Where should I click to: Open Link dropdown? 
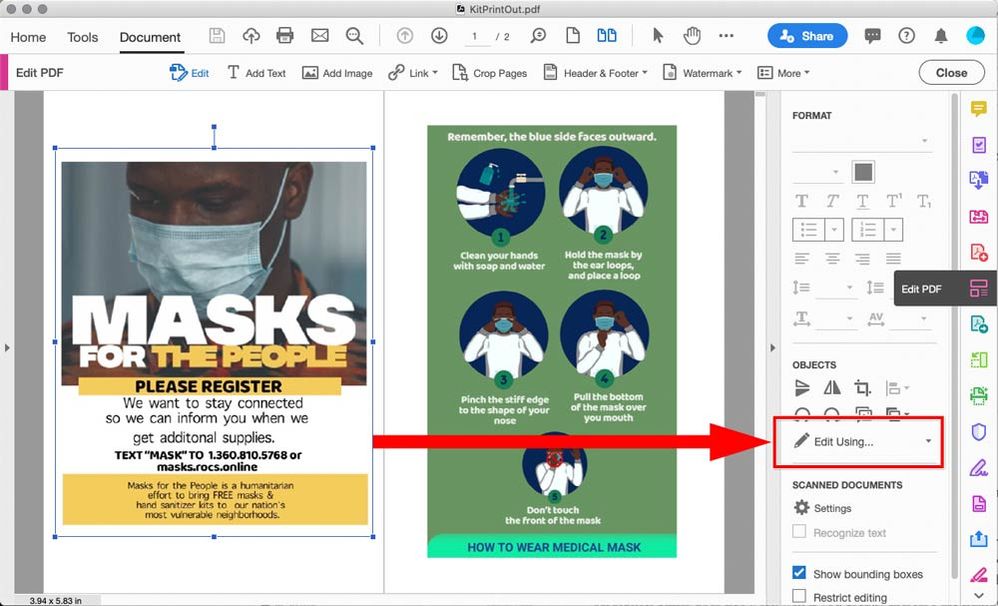(x=412, y=73)
